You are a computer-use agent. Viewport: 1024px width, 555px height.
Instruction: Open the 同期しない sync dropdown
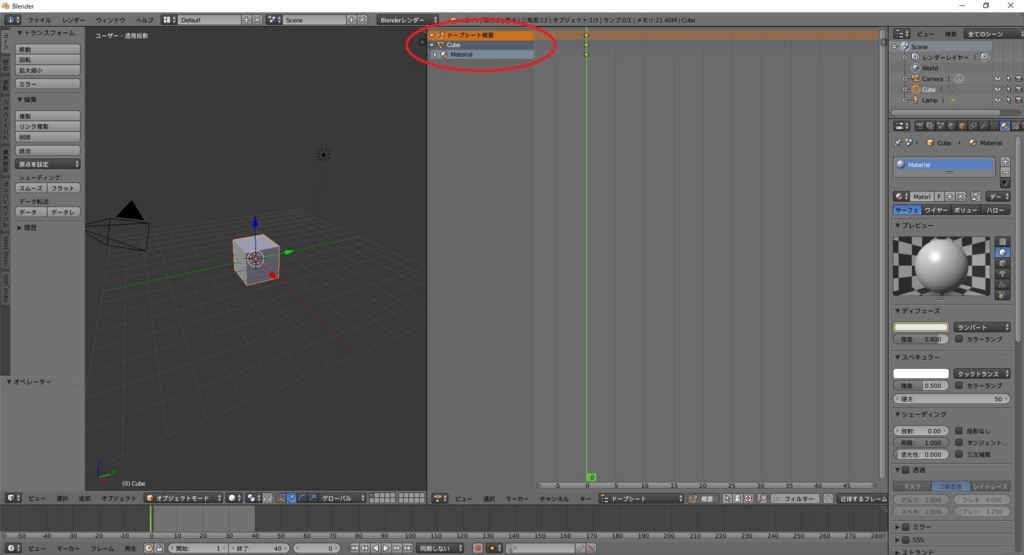coord(441,548)
